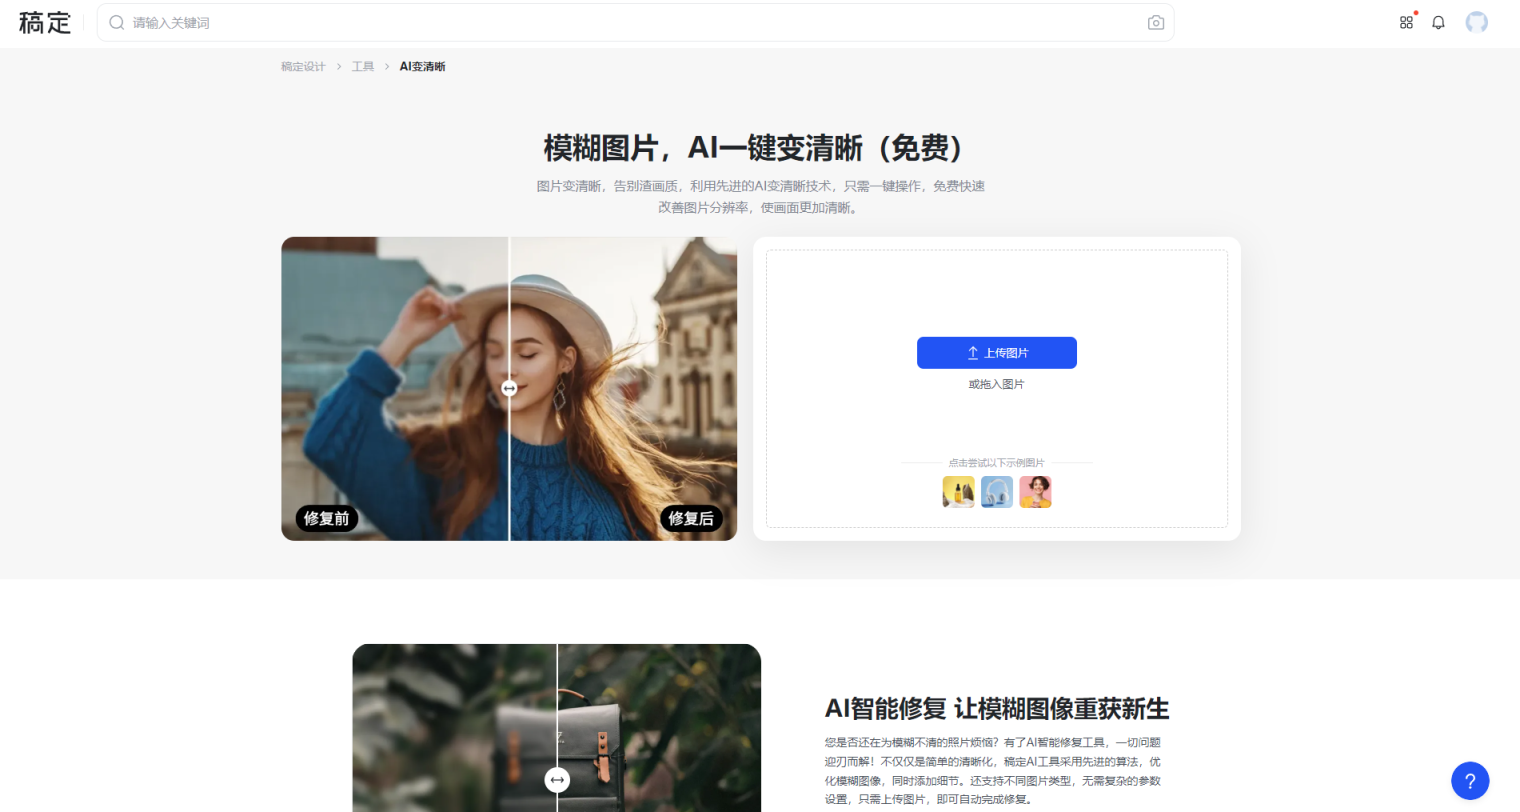Select the headphones example image
Image resolution: width=1520 pixels, height=812 pixels.
coord(997,491)
